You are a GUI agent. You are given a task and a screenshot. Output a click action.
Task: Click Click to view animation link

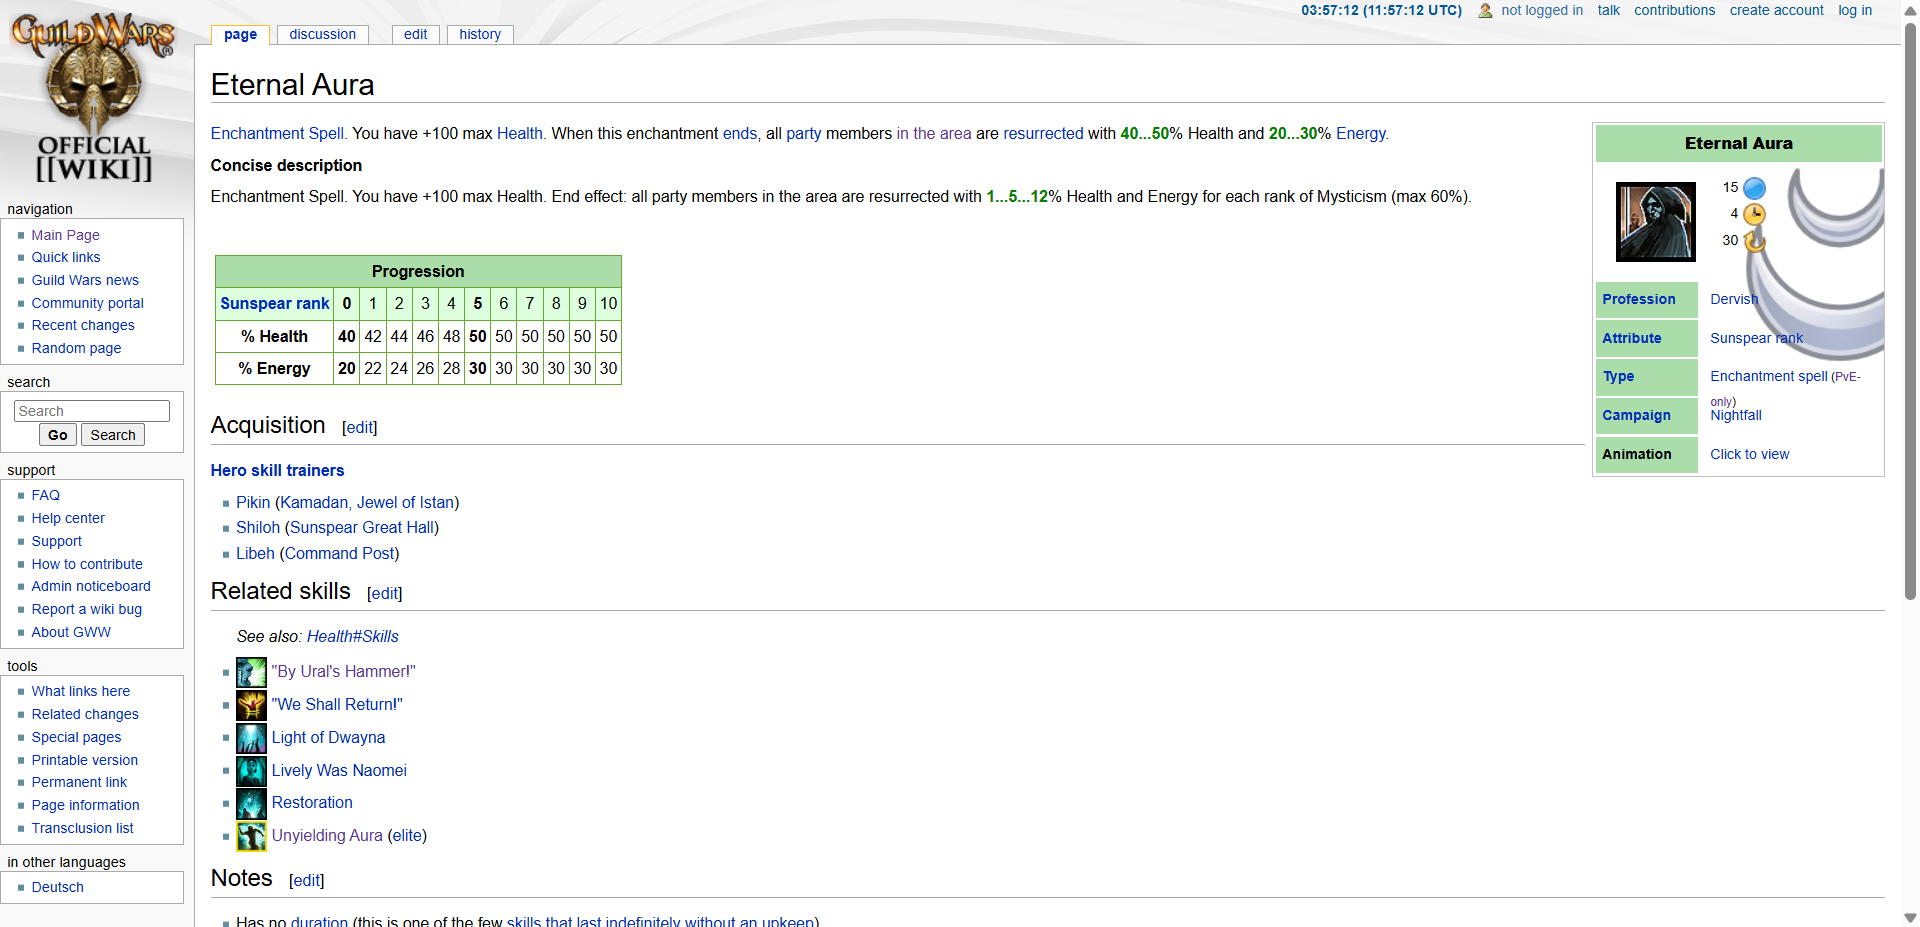(x=1749, y=454)
